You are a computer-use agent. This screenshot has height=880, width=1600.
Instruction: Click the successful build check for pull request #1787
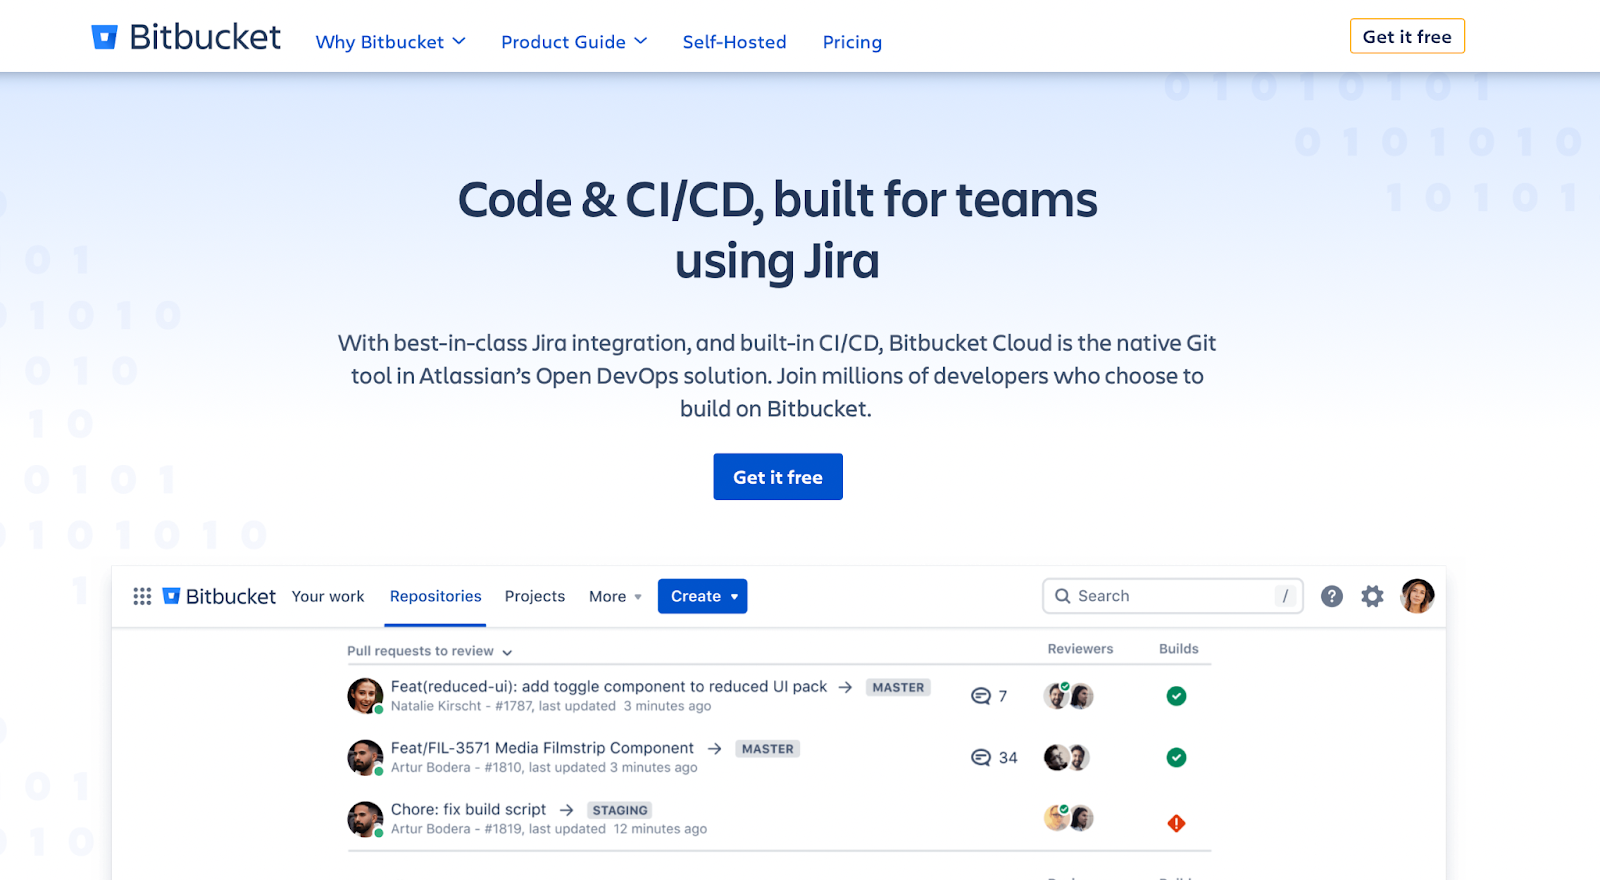click(1176, 696)
